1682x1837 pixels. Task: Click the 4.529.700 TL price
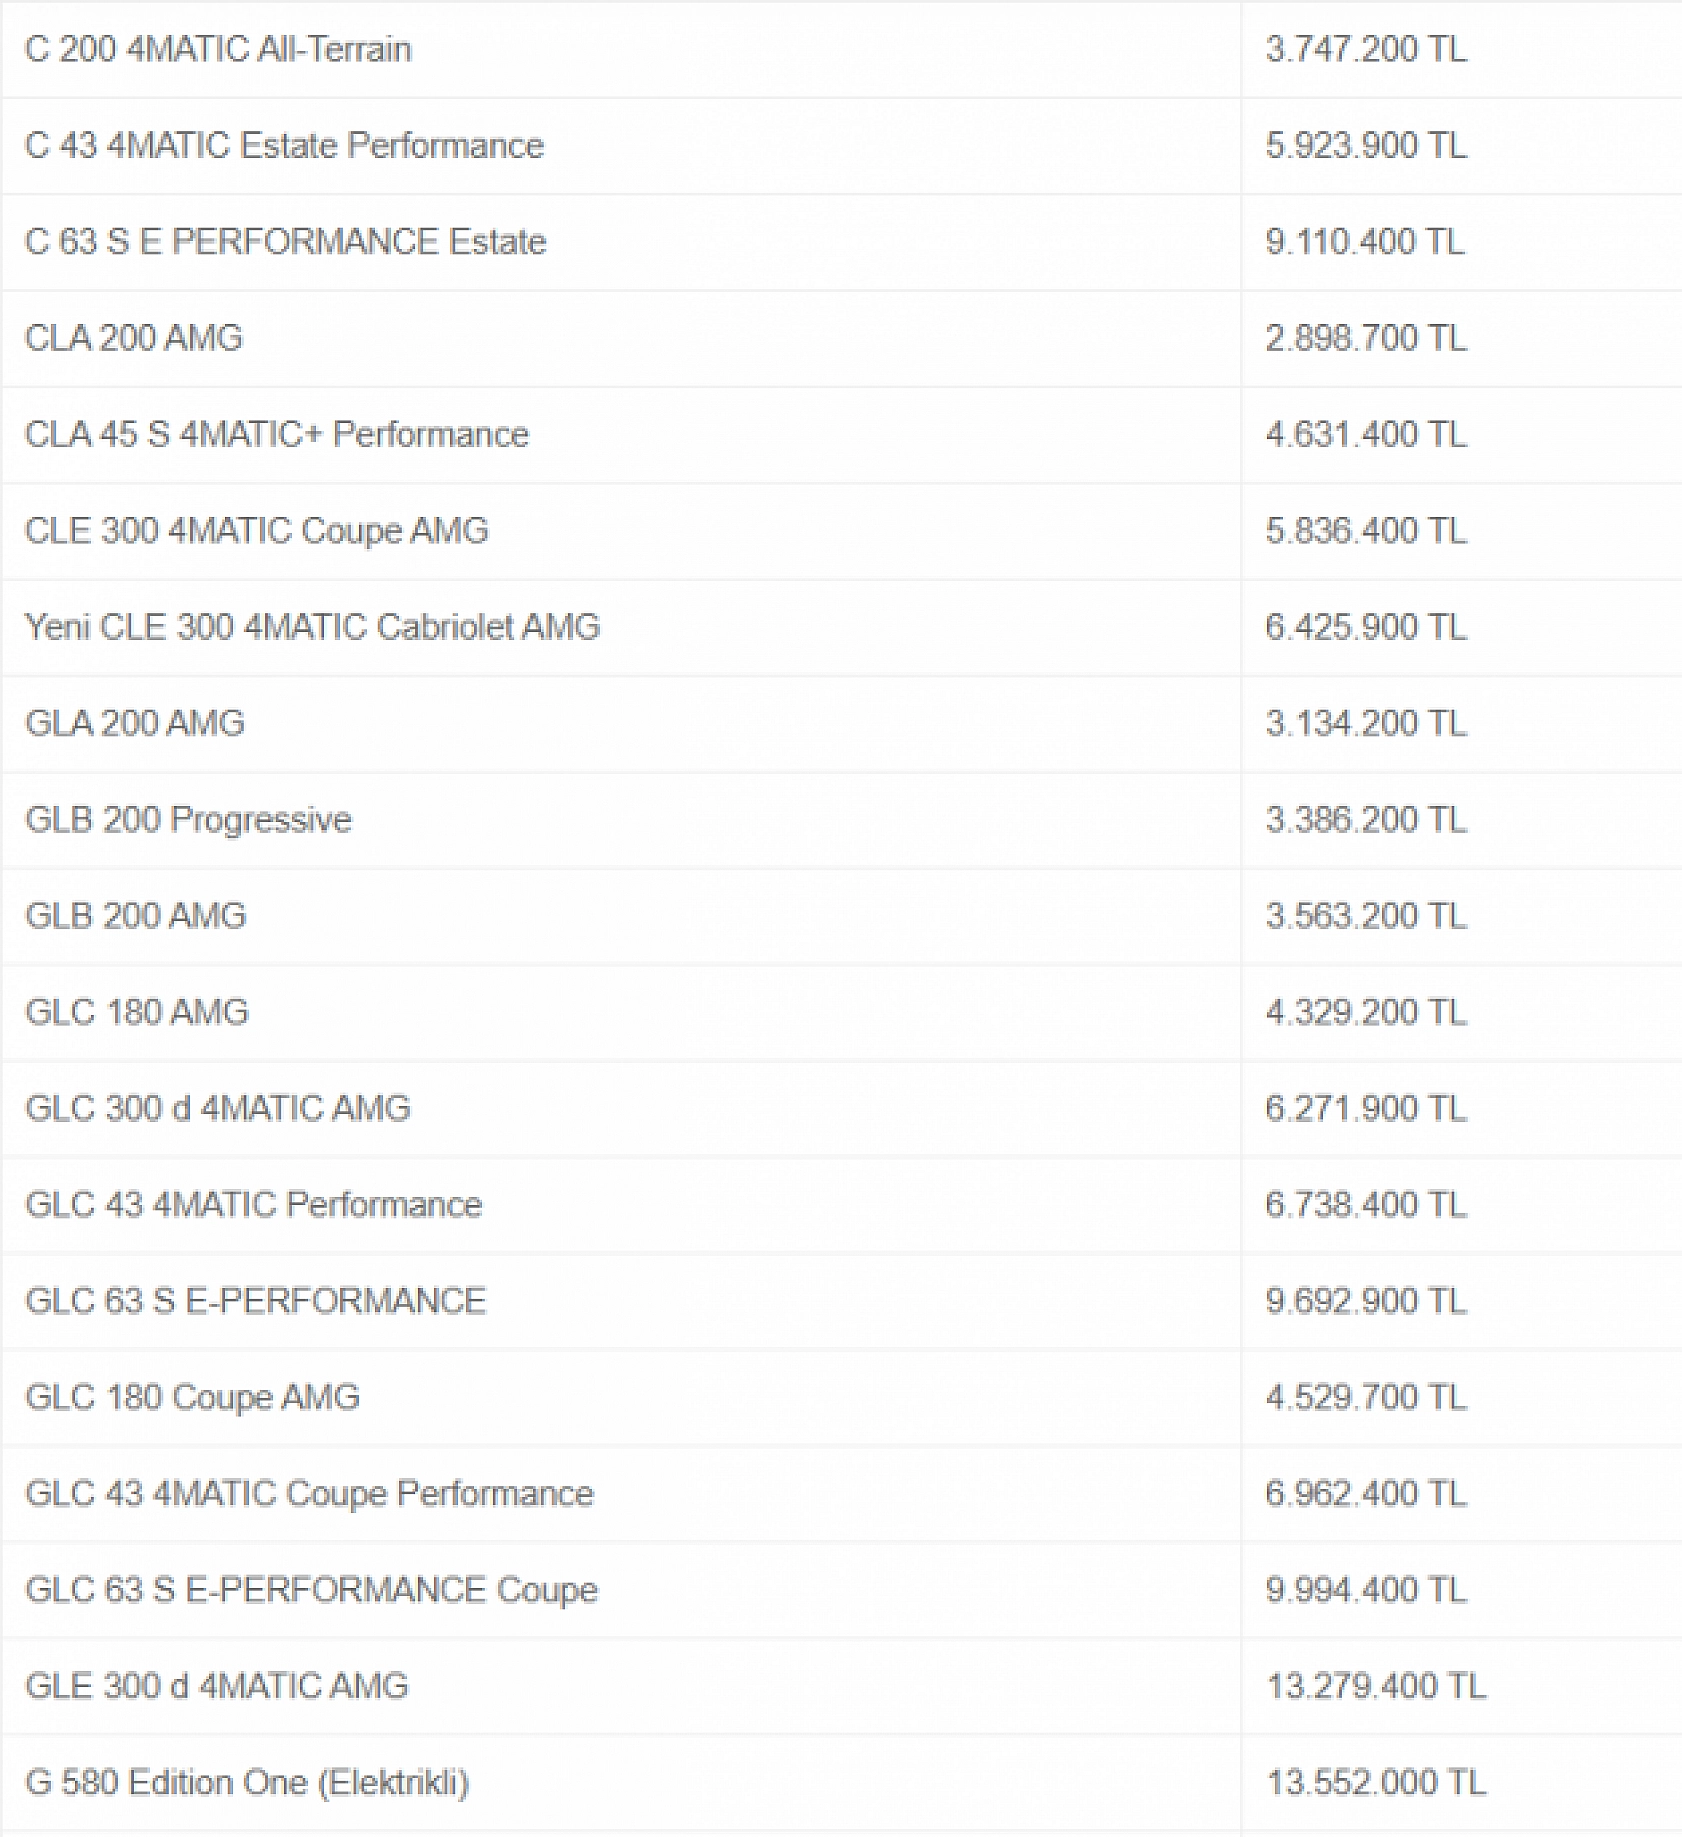[x=1366, y=1397]
